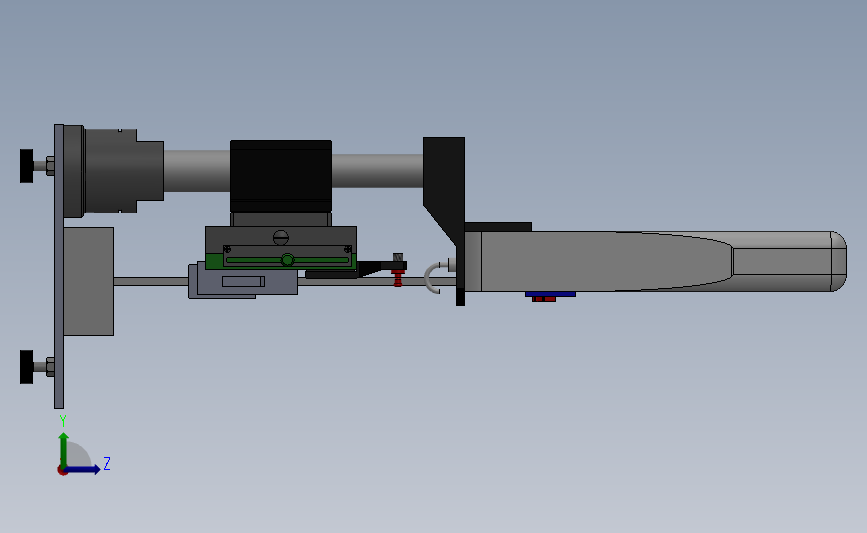The image size is (867, 533).
Task: Select the blue part under the handle
Action: pyautogui.click(x=550, y=294)
